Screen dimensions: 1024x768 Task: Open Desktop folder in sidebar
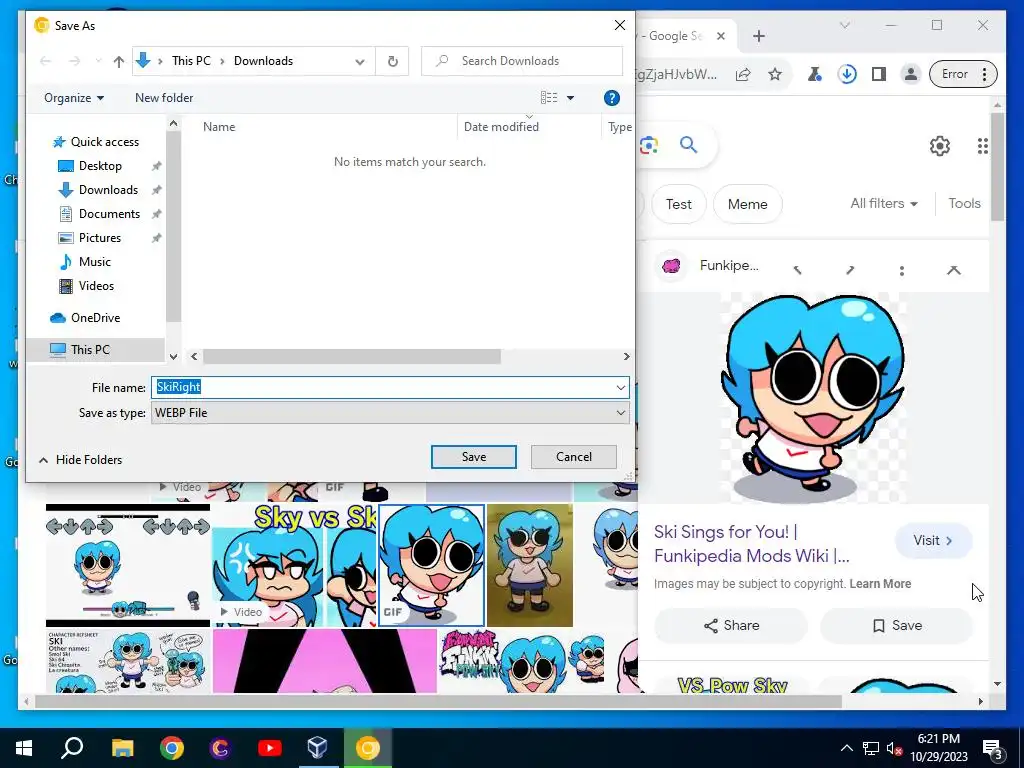click(x=100, y=166)
